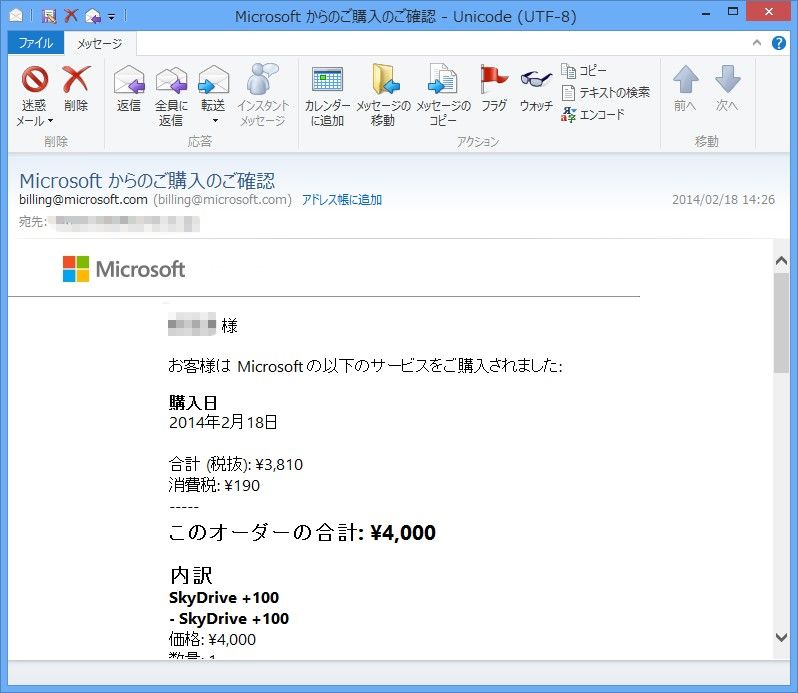
Task: Copy message using メッセージのコピー
Action: 443,96
